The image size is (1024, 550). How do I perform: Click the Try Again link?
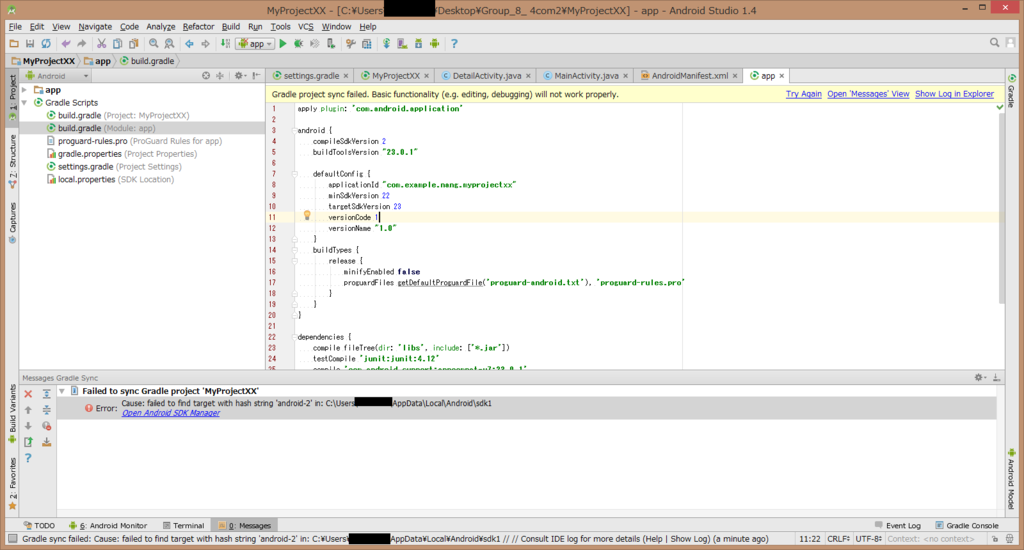tap(803, 94)
